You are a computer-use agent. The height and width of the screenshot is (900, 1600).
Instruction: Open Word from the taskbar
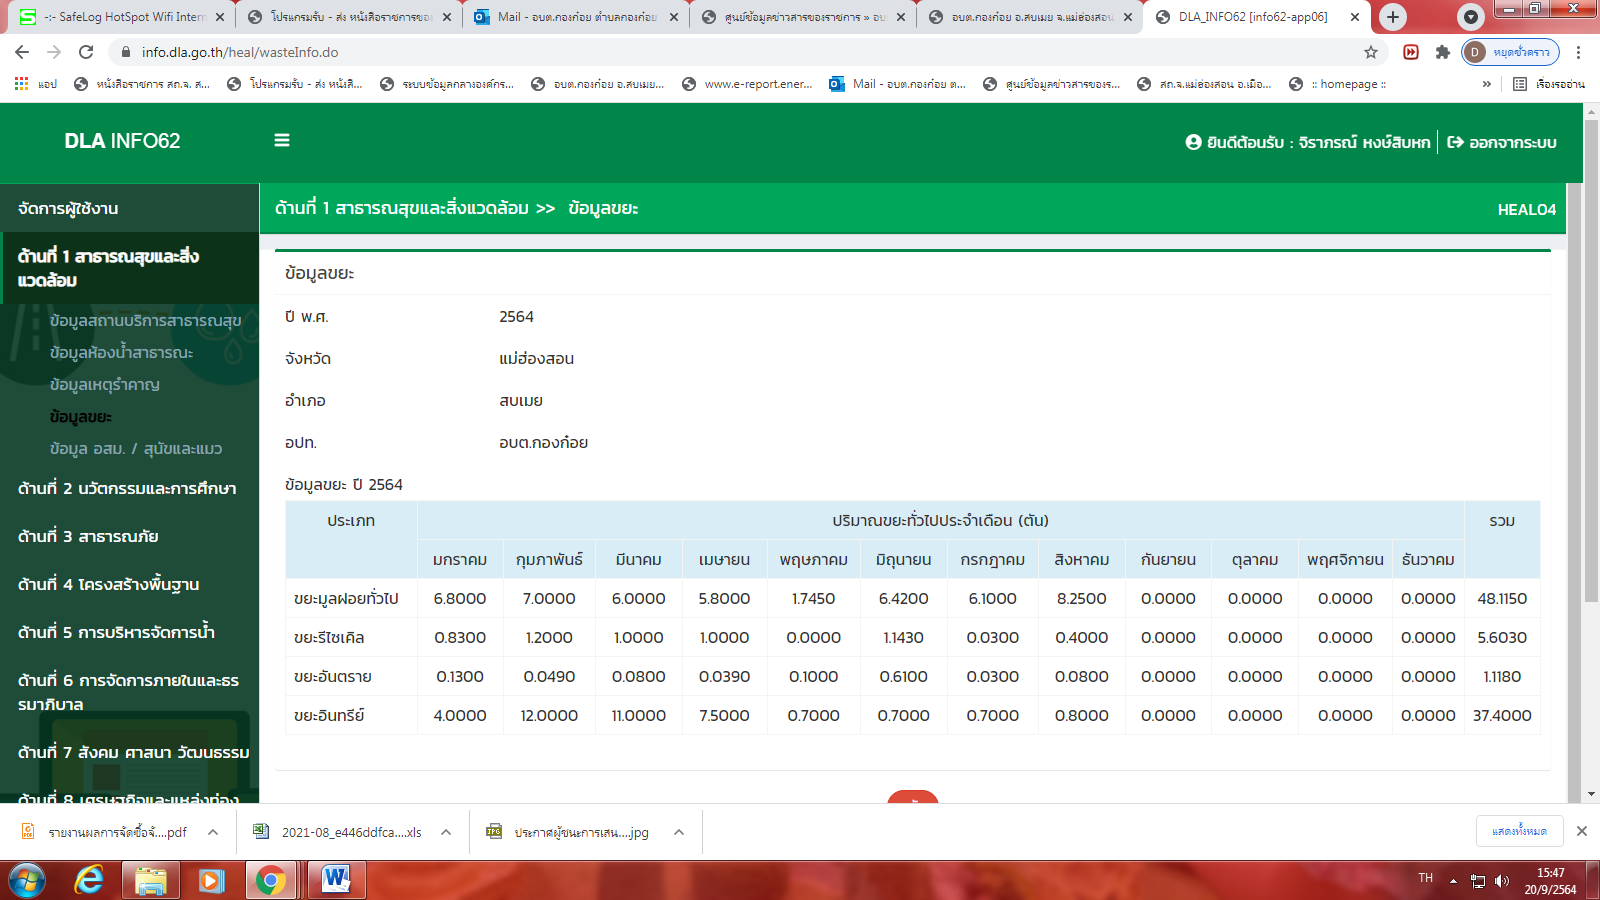pos(336,880)
